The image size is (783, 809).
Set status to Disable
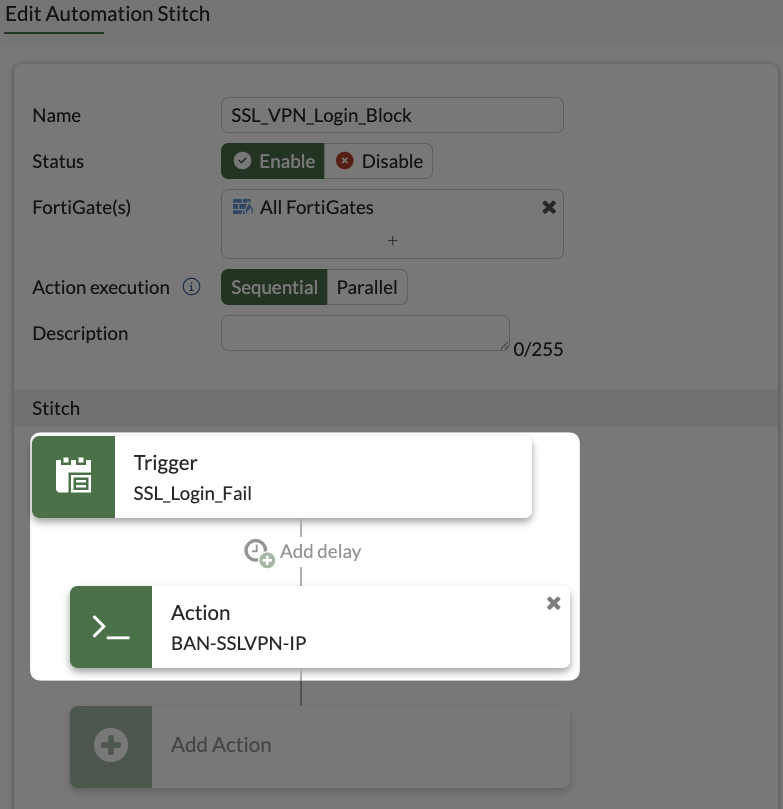click(379, 161)
